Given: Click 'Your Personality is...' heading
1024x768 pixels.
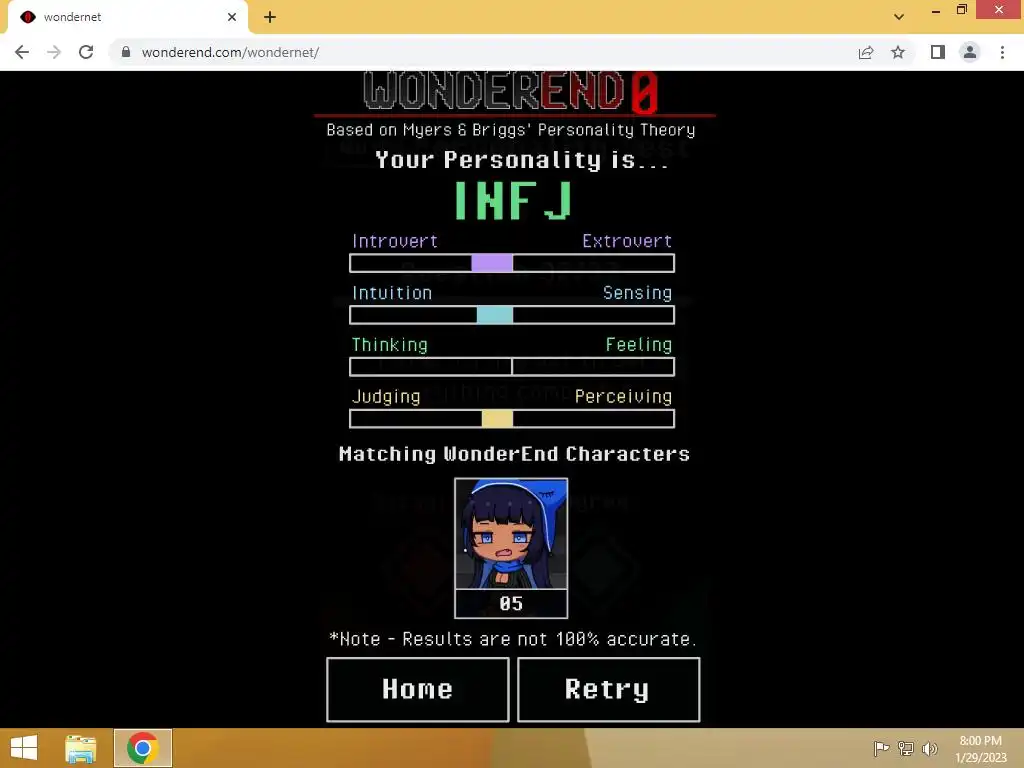Looking at the screenshot, I should [521, 160].
